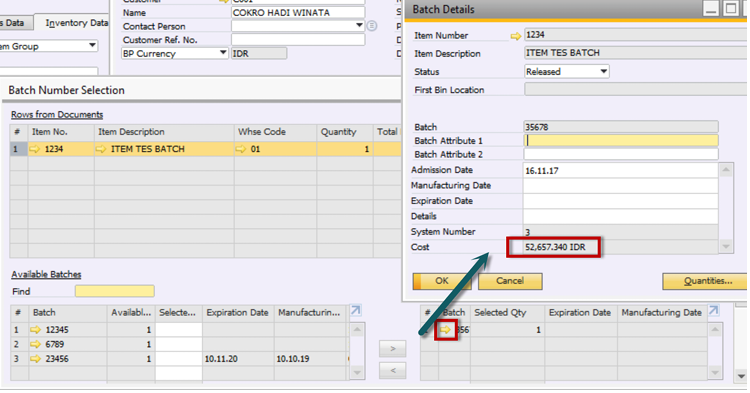Open Item Group dropdown arrow
This screenshot has width=750, height=393.
pos(92,46)
